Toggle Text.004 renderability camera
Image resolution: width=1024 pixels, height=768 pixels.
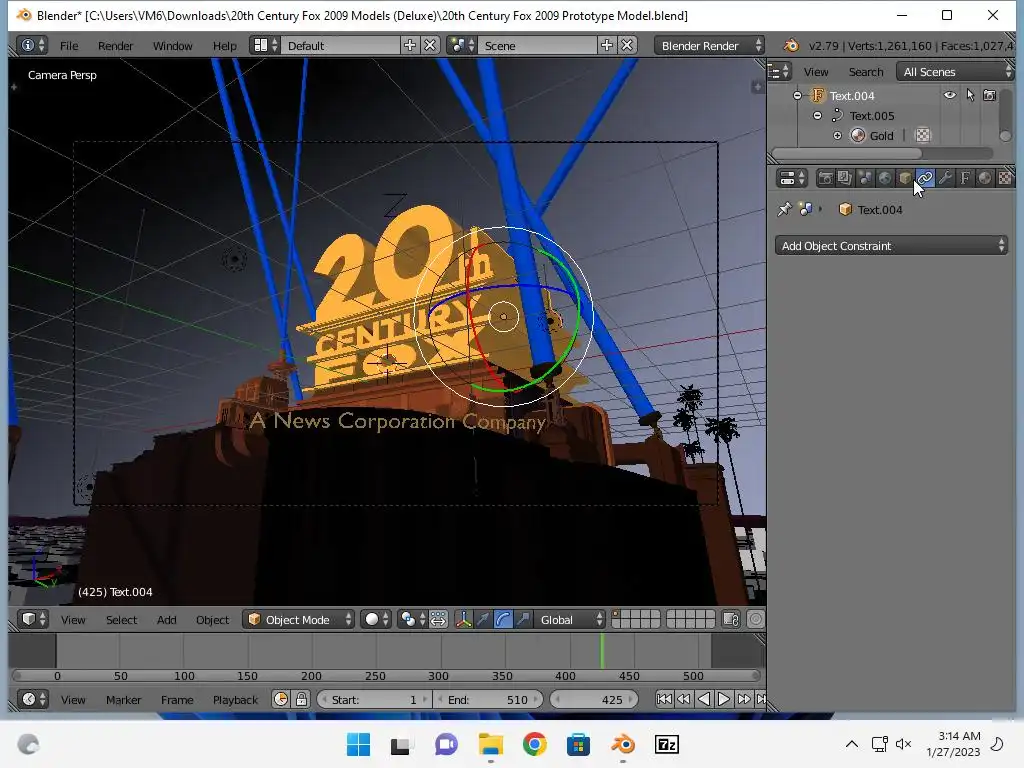pyautogui.click(x=989, y=95)
